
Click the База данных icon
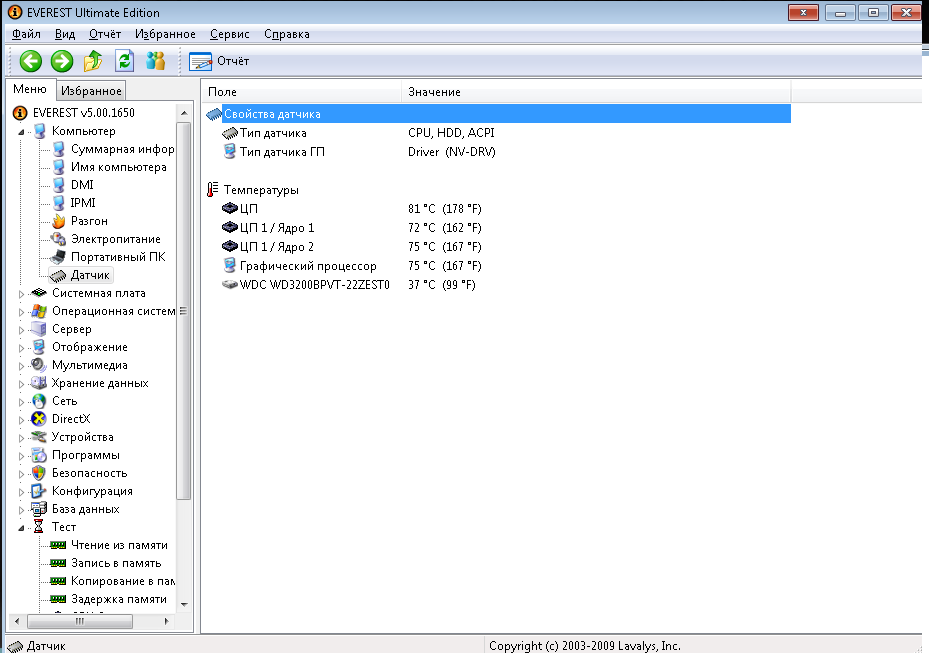pyautogui.click(x=39, y=509)
